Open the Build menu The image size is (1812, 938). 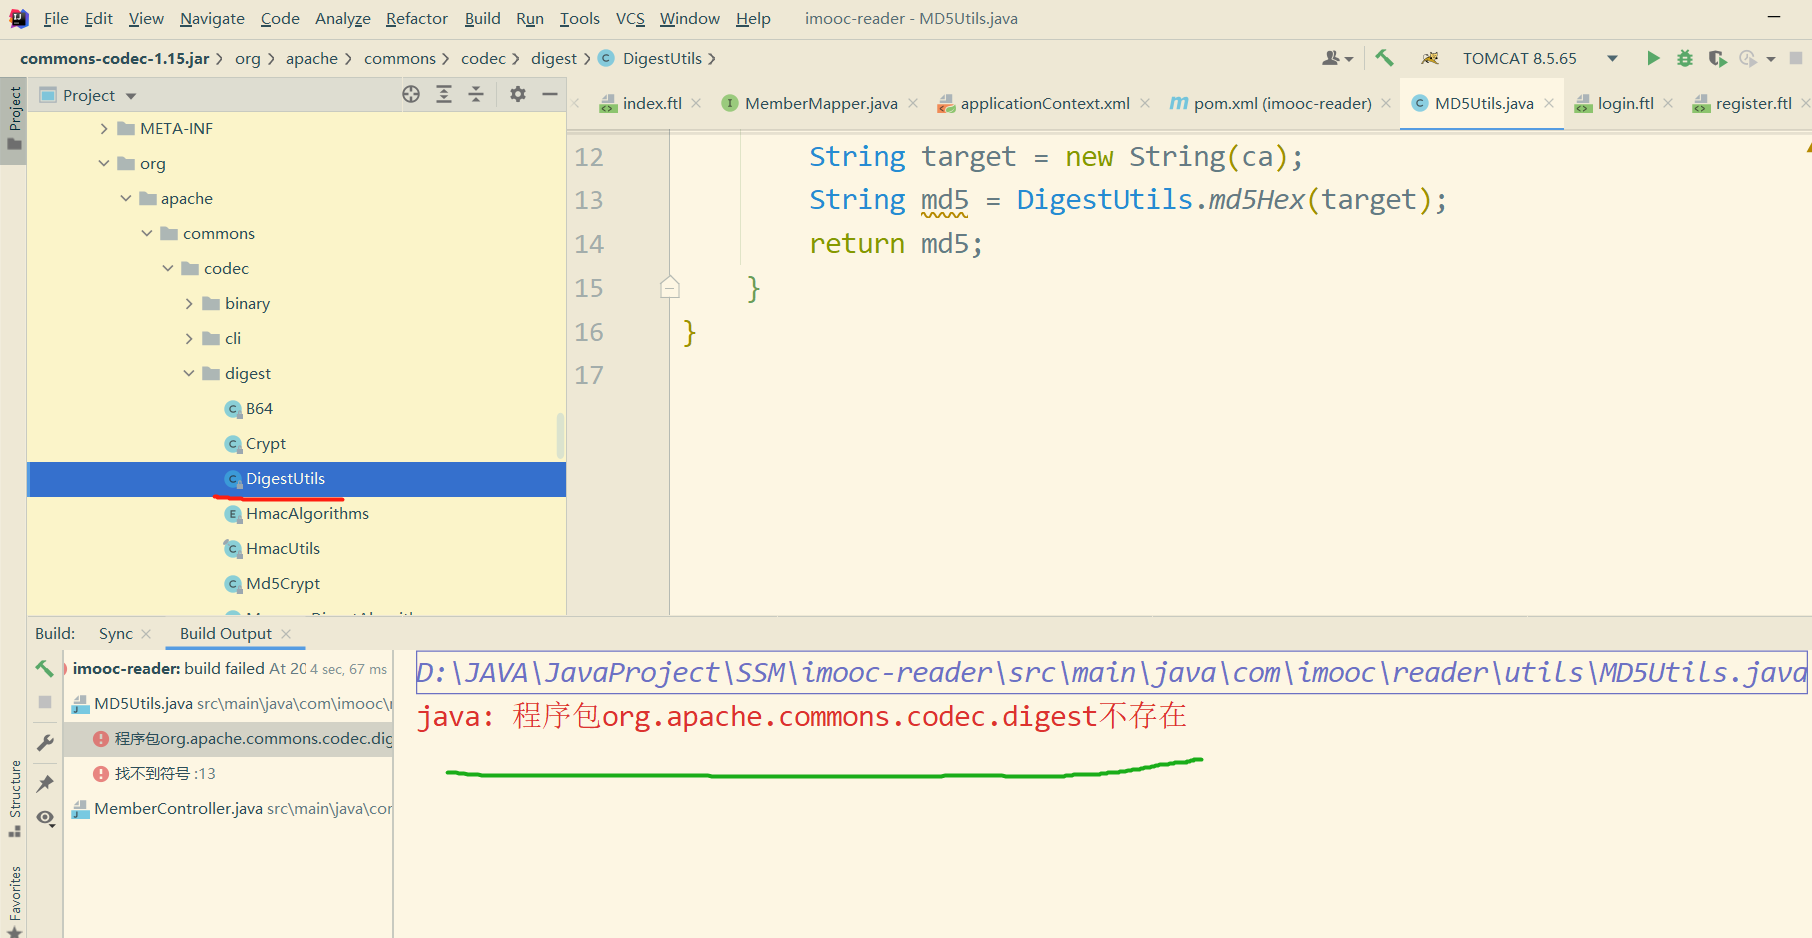tap(482, 18)
